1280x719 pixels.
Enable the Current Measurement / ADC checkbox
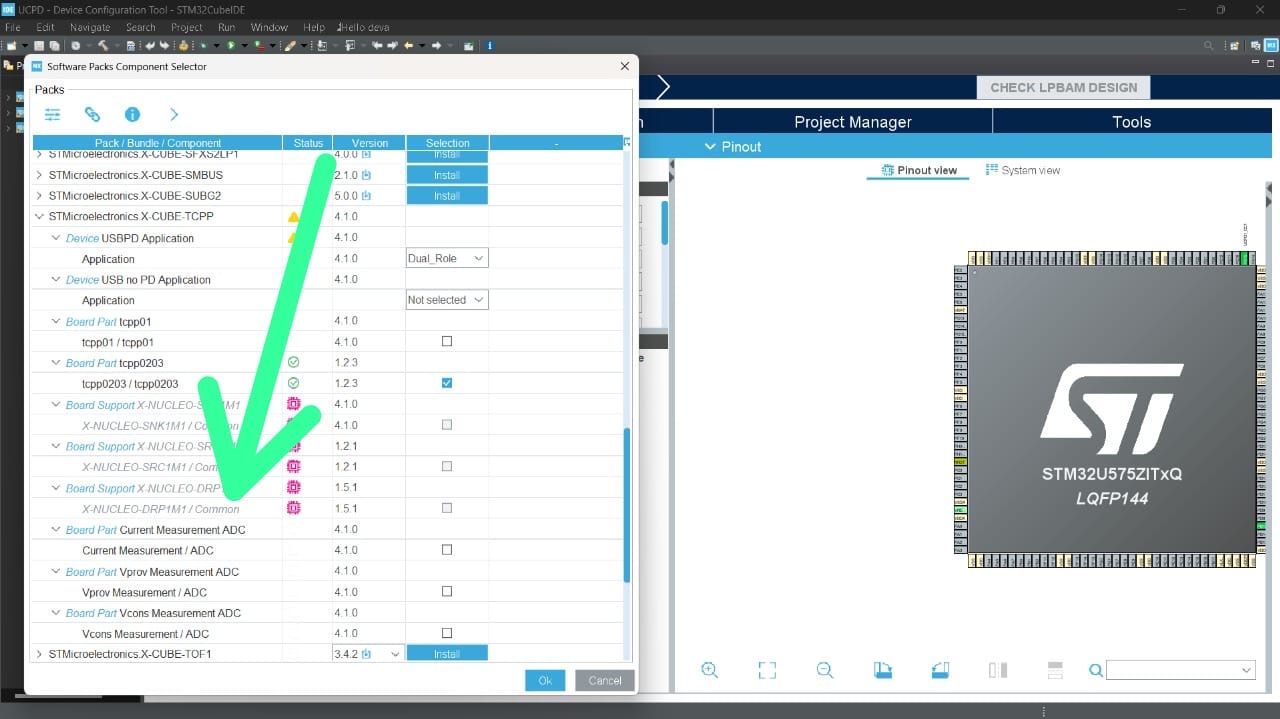click(x=447, y=549)
